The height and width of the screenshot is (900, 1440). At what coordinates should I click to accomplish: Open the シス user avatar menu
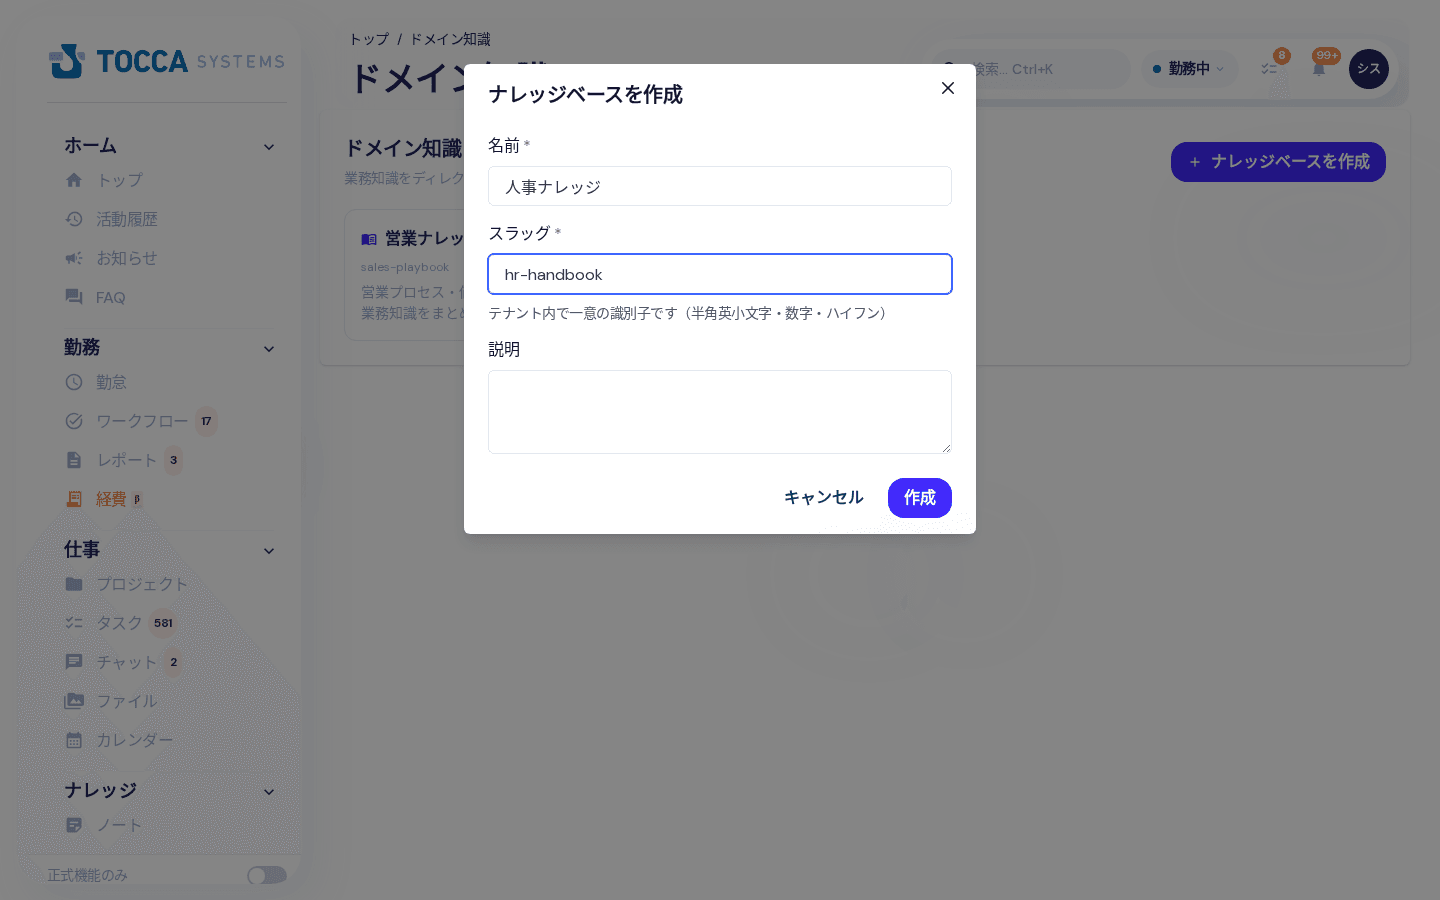1369,69
